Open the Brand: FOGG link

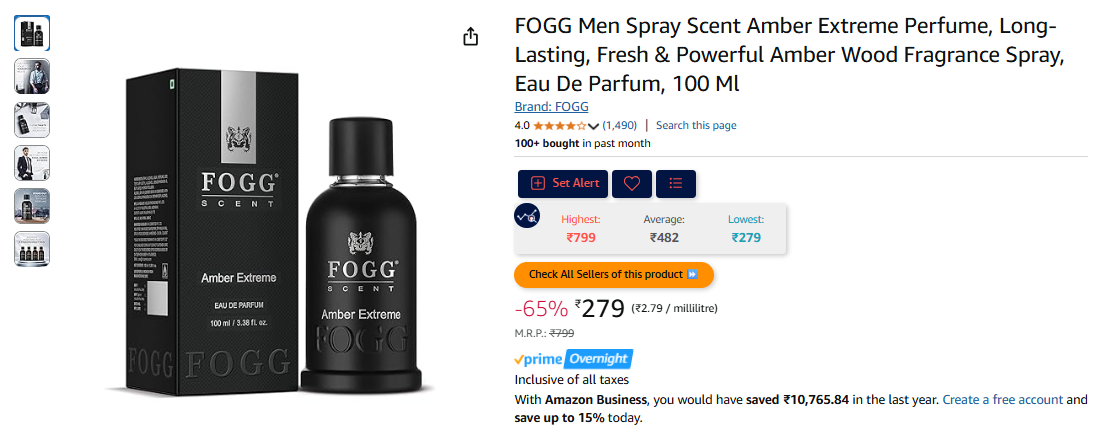[551, 107]
